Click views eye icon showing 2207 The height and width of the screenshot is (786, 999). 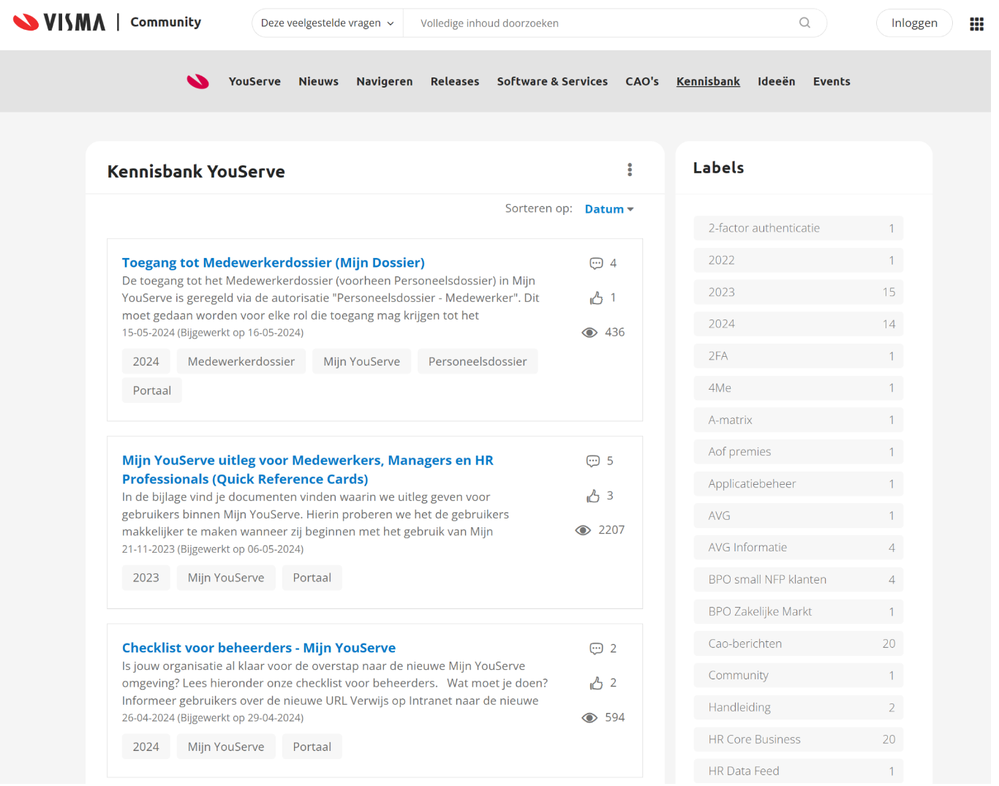(583, 530)
